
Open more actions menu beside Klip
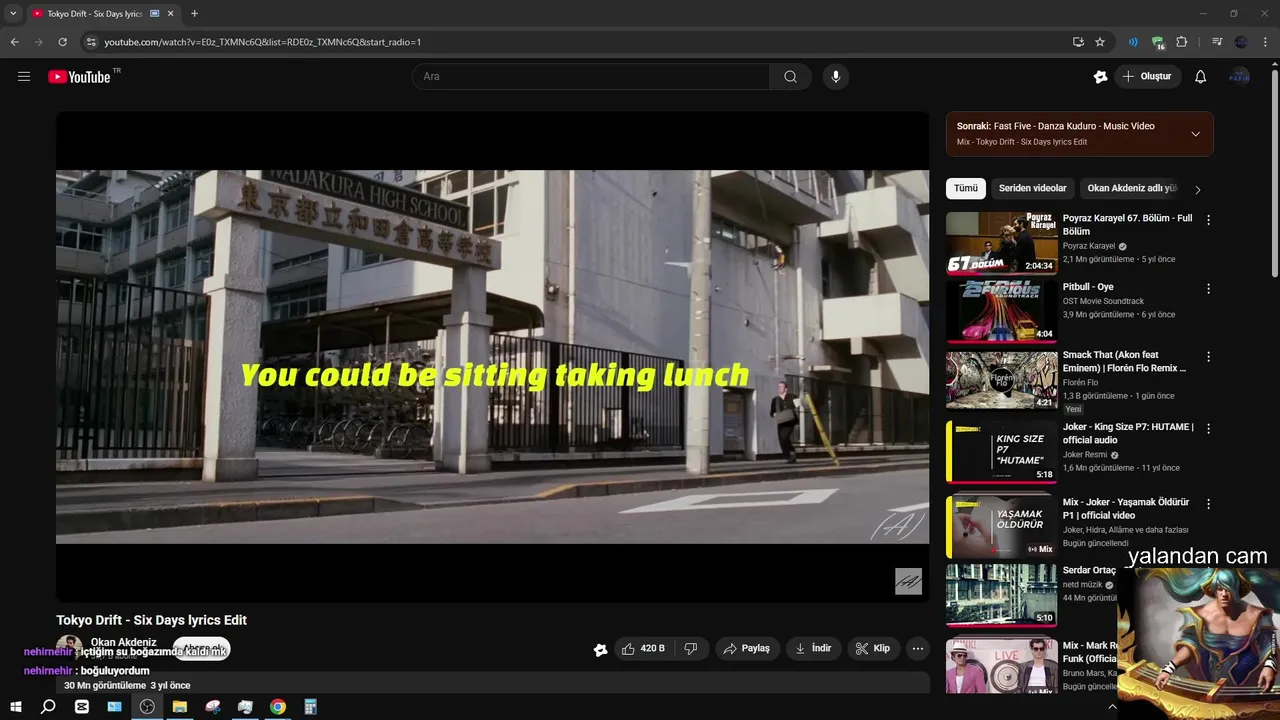[x=918, y=649]
